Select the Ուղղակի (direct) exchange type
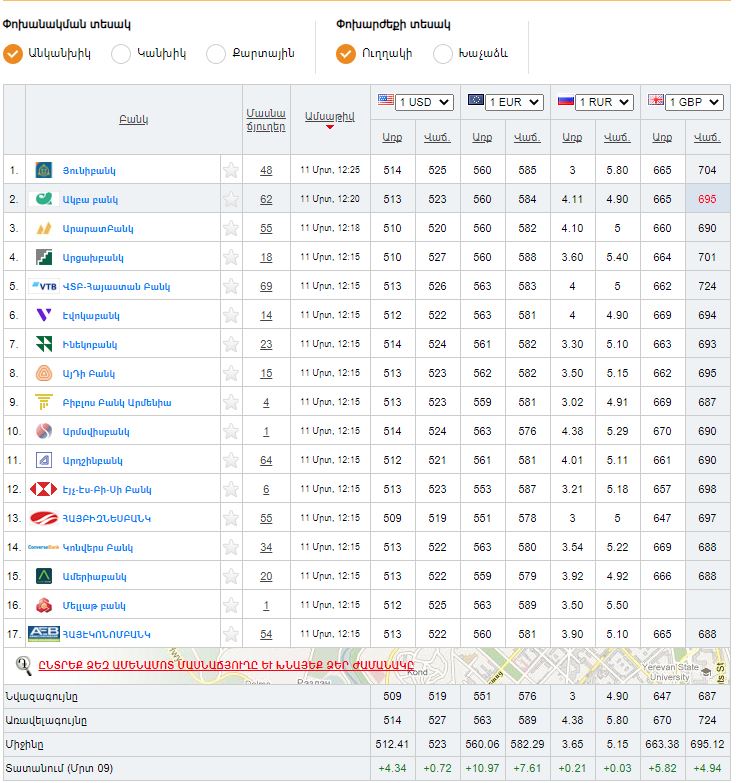Viewport: 736px width, 783px height. [346, 54]
